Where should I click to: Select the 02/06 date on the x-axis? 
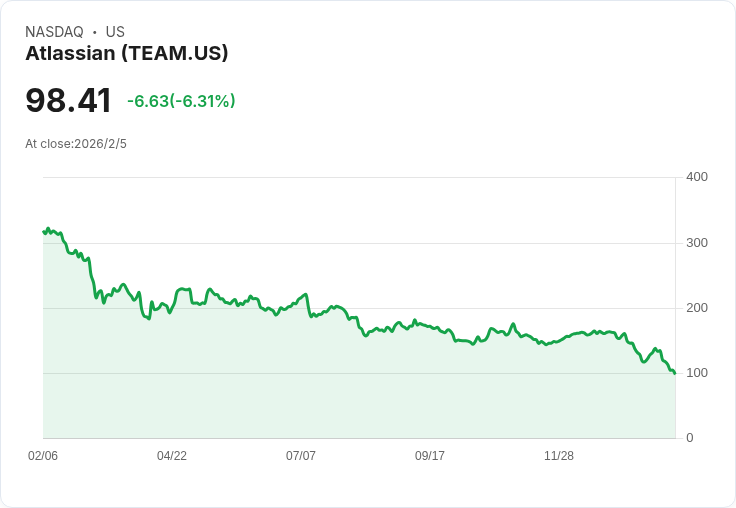click(x=43, y=455)
